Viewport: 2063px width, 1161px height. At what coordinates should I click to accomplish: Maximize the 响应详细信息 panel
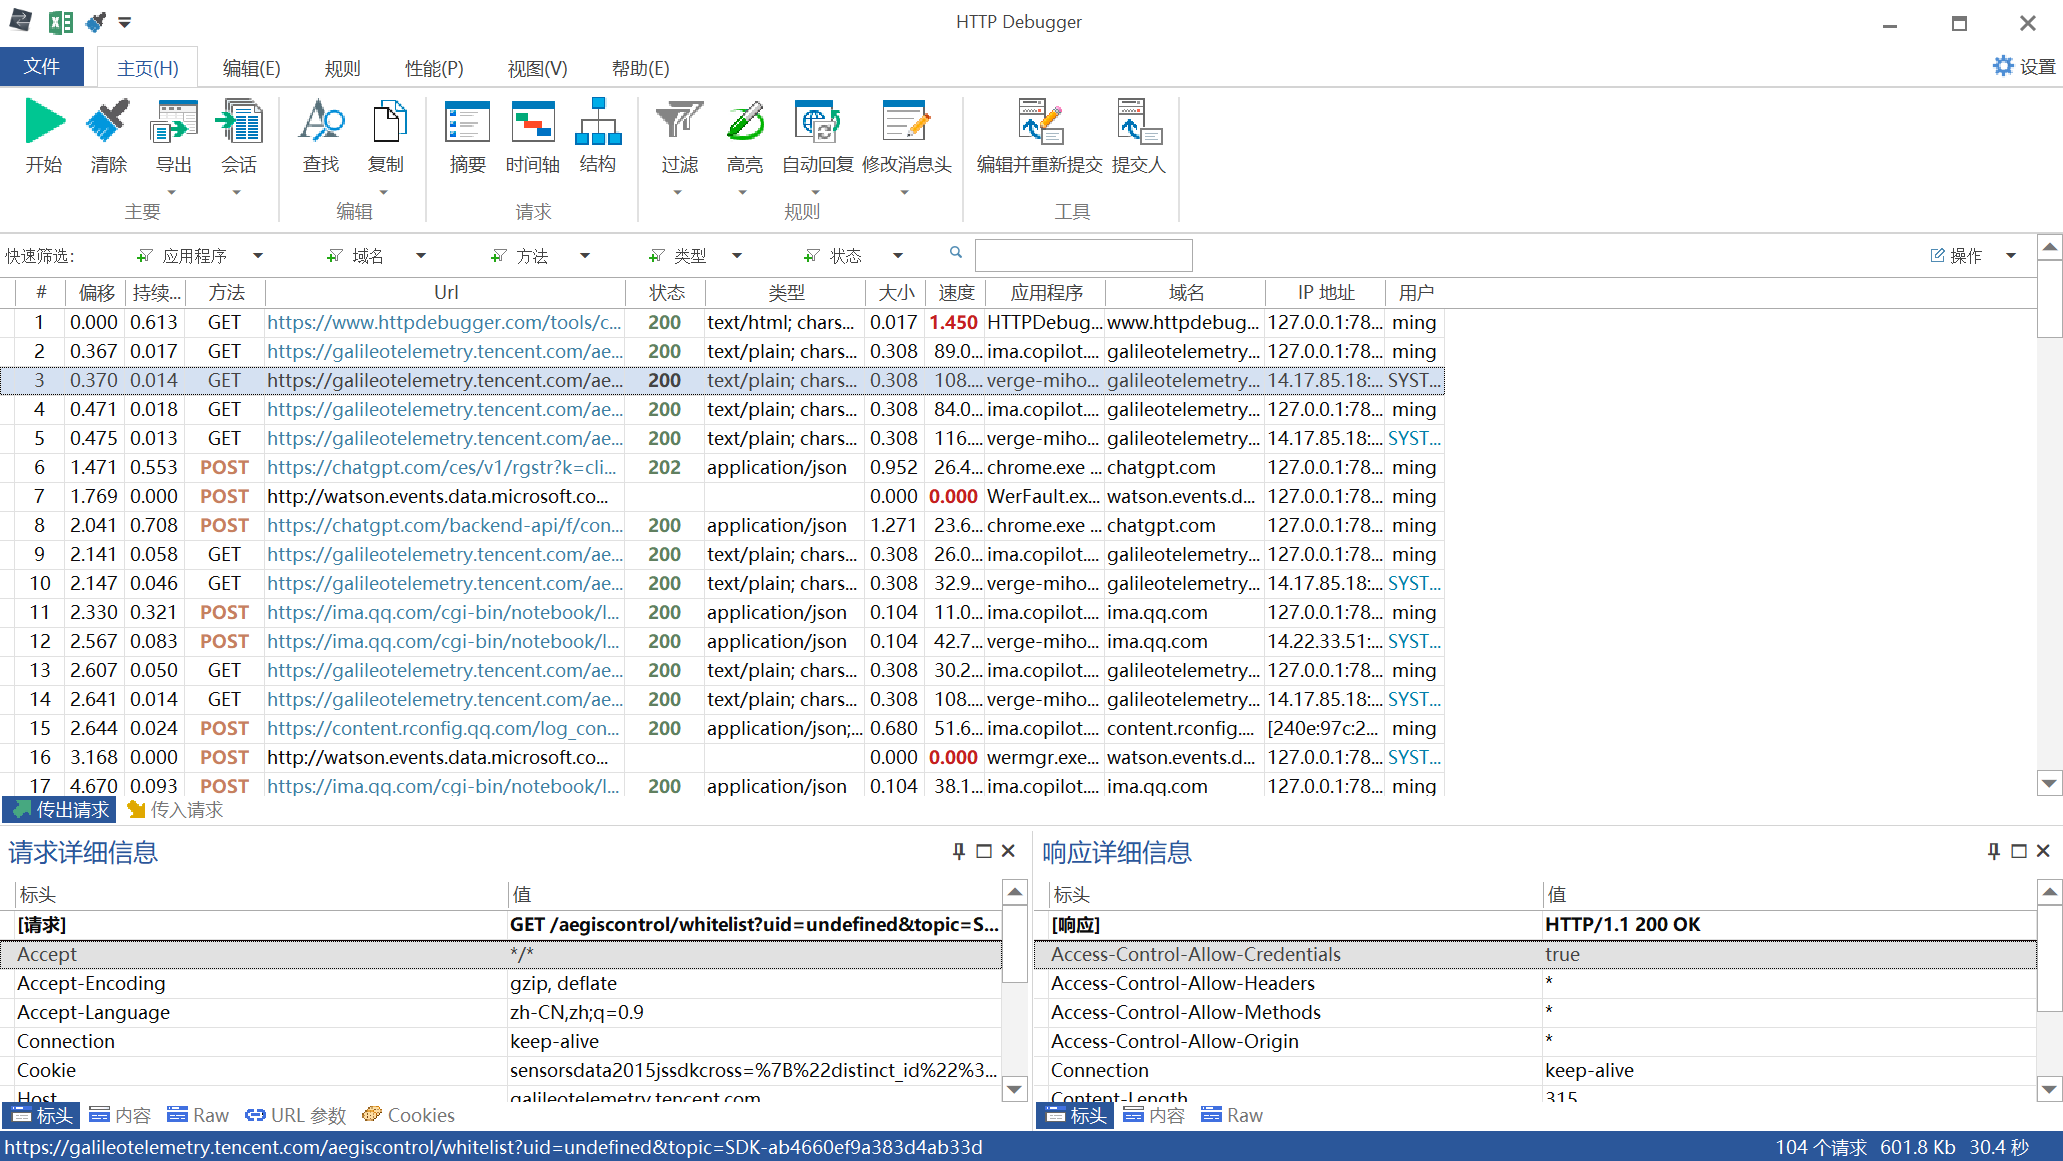coord(2019,851)
